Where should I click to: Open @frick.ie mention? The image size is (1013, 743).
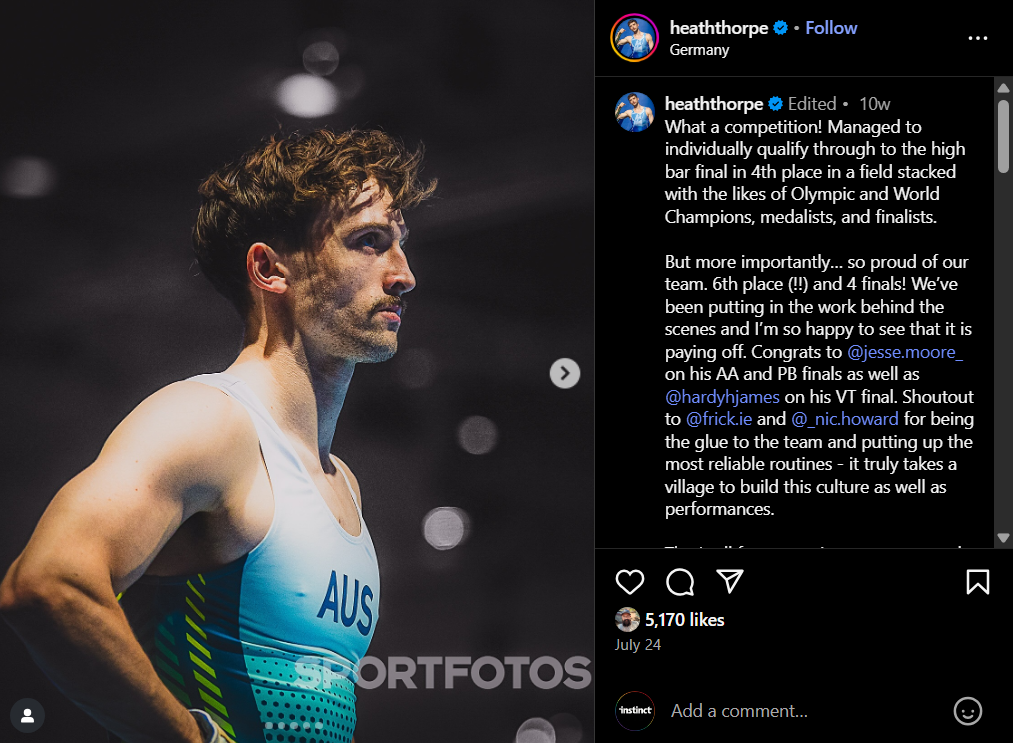(x=718, y=419)
